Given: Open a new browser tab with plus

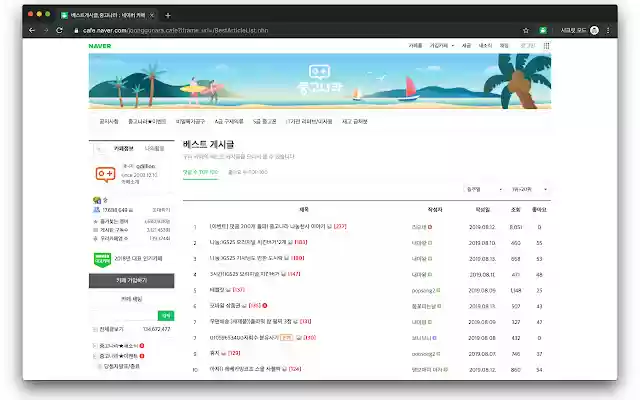Looking at the screenshot, I should coord(168,16).
